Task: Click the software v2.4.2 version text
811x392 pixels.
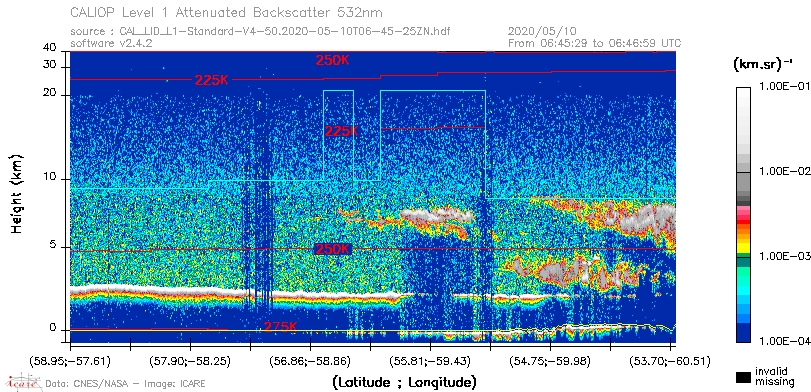Action: [111, 43]
